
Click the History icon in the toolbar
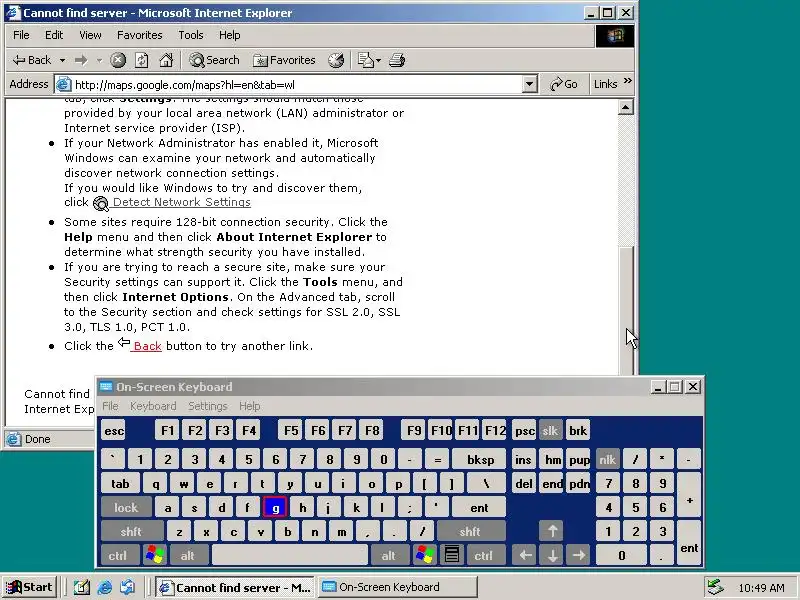(x=336, y=60)
